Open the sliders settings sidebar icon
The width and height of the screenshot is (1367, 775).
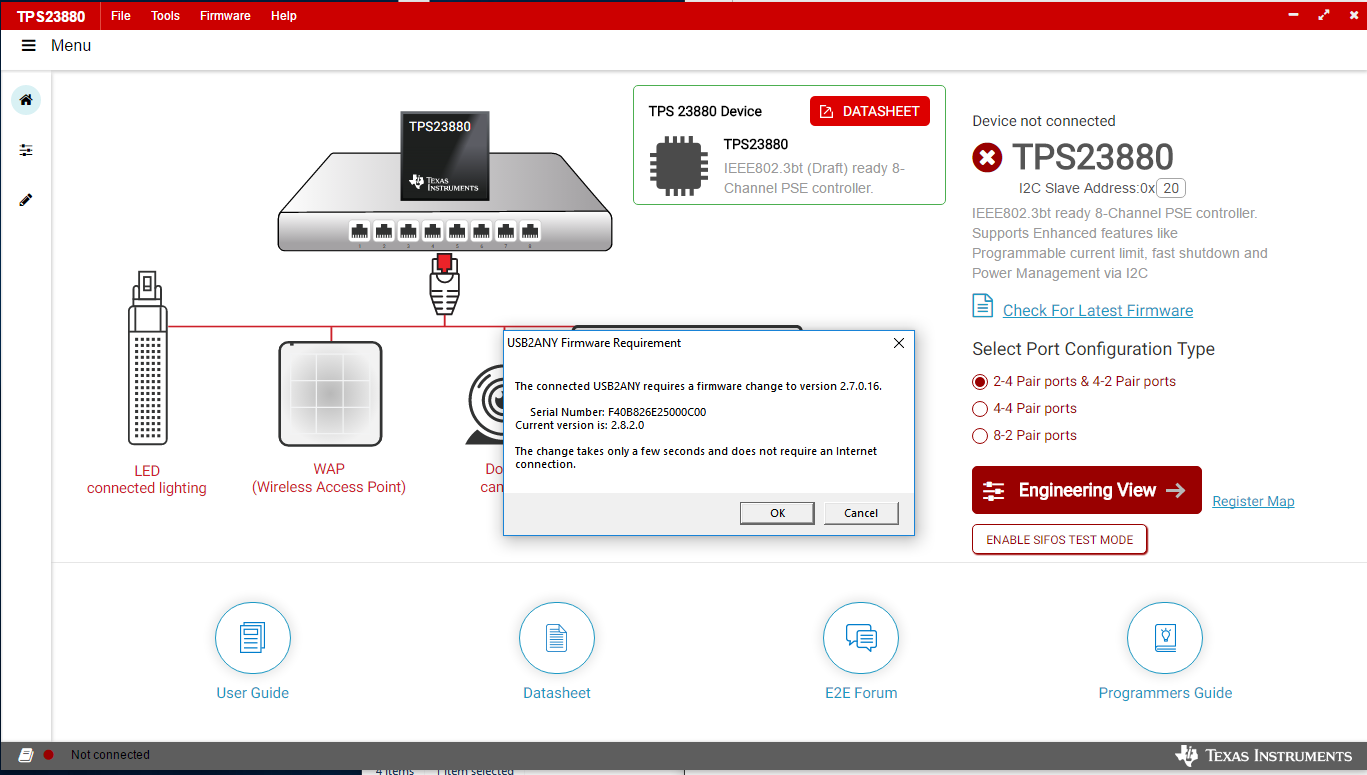coord(26,150)
